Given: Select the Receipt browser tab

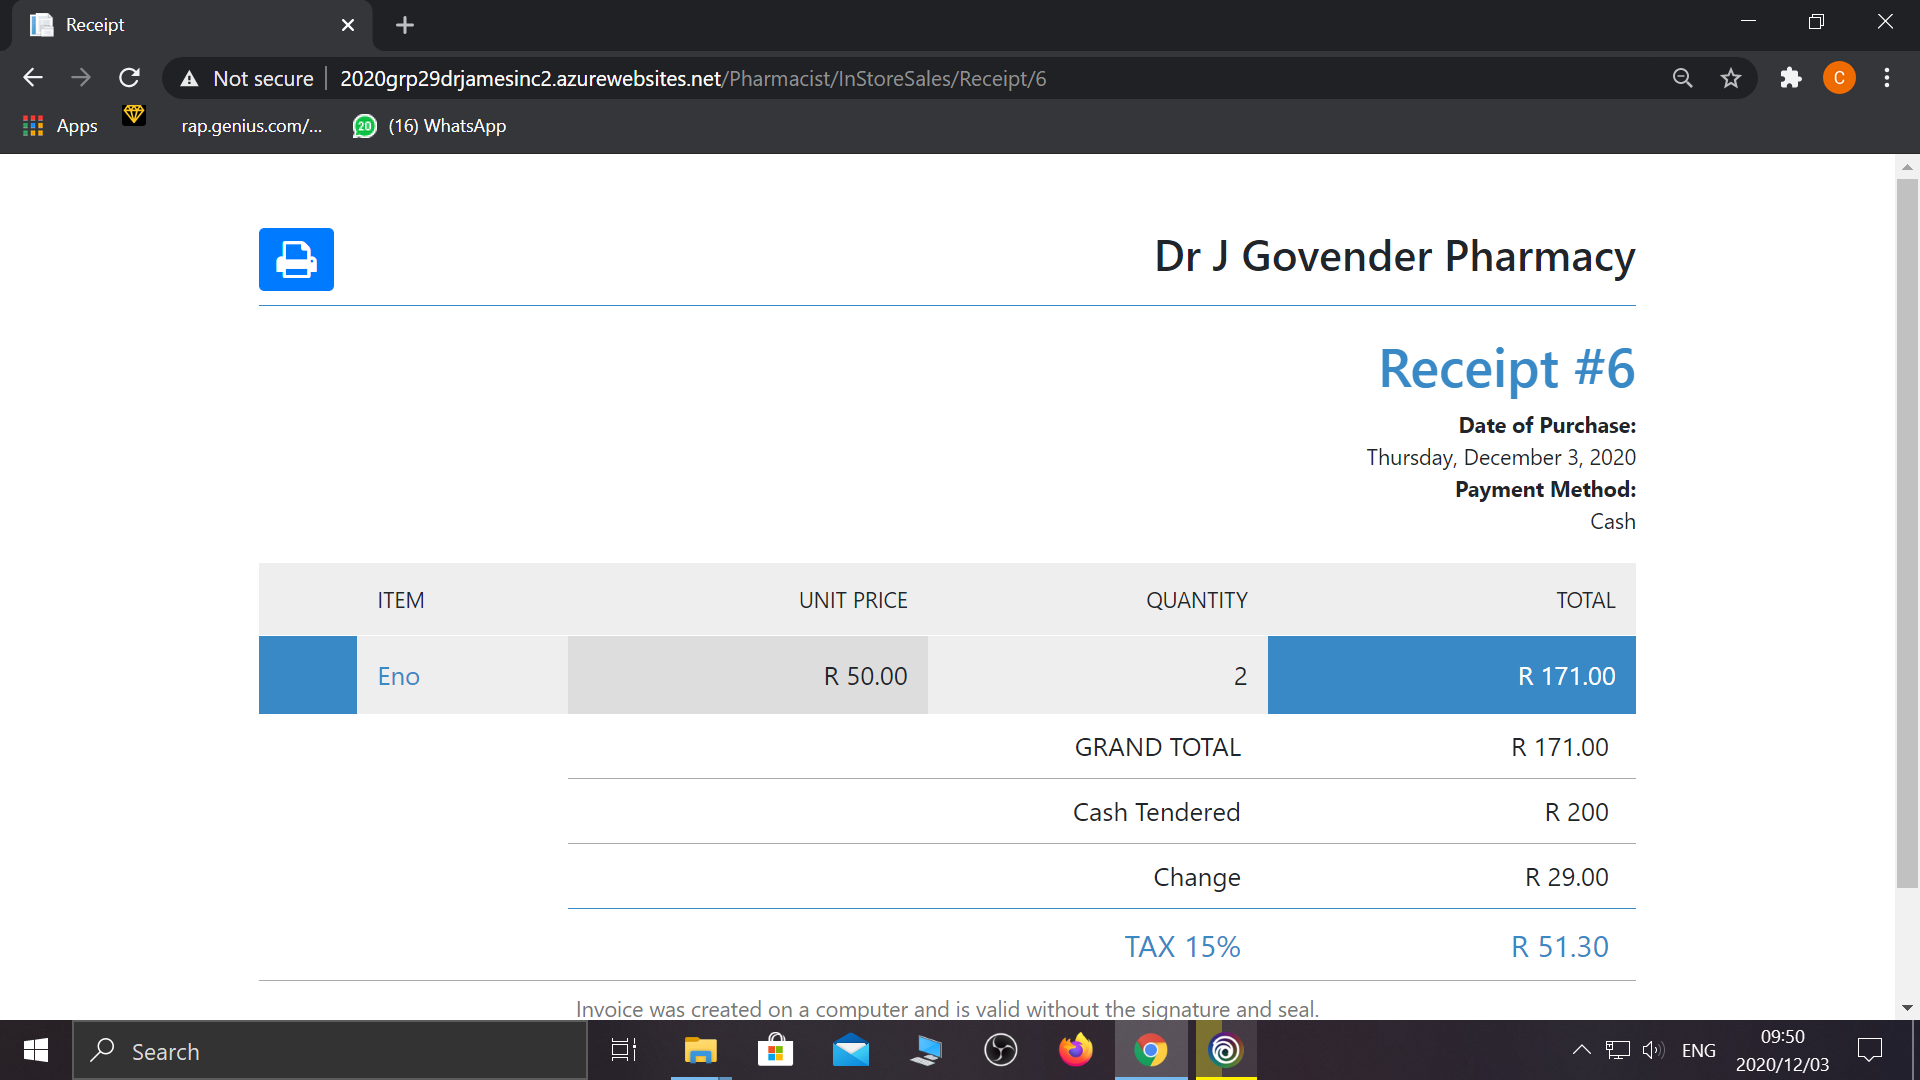Looking at the screenshot, I should [180, 25].
